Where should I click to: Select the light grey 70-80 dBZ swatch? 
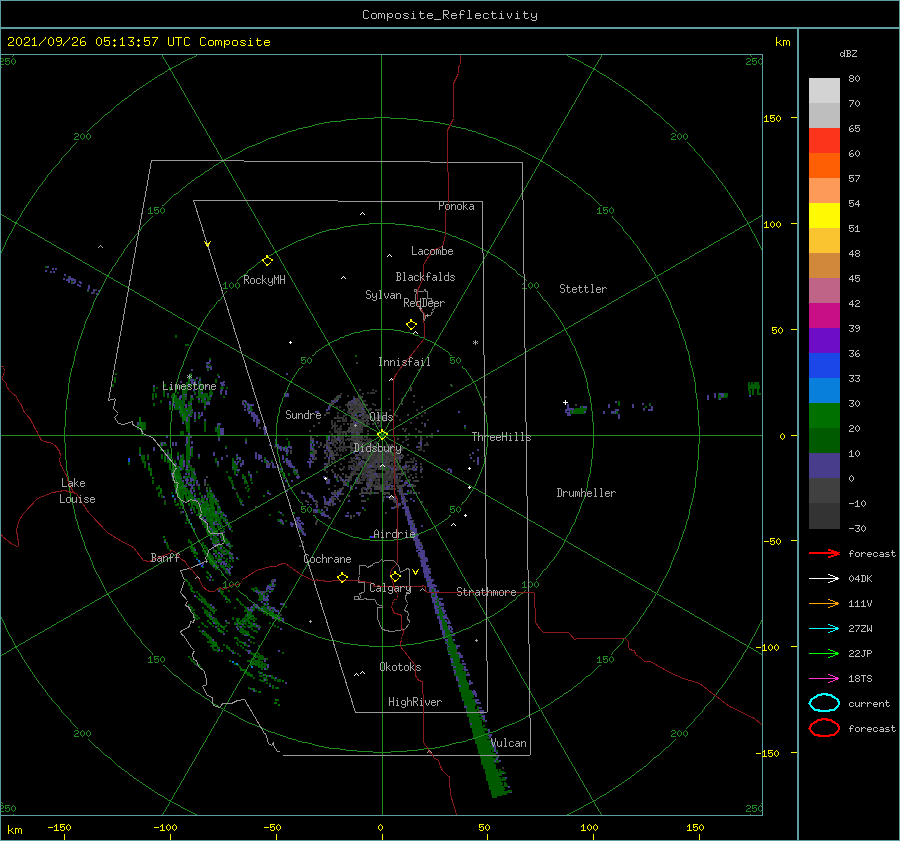click(824, 90)
